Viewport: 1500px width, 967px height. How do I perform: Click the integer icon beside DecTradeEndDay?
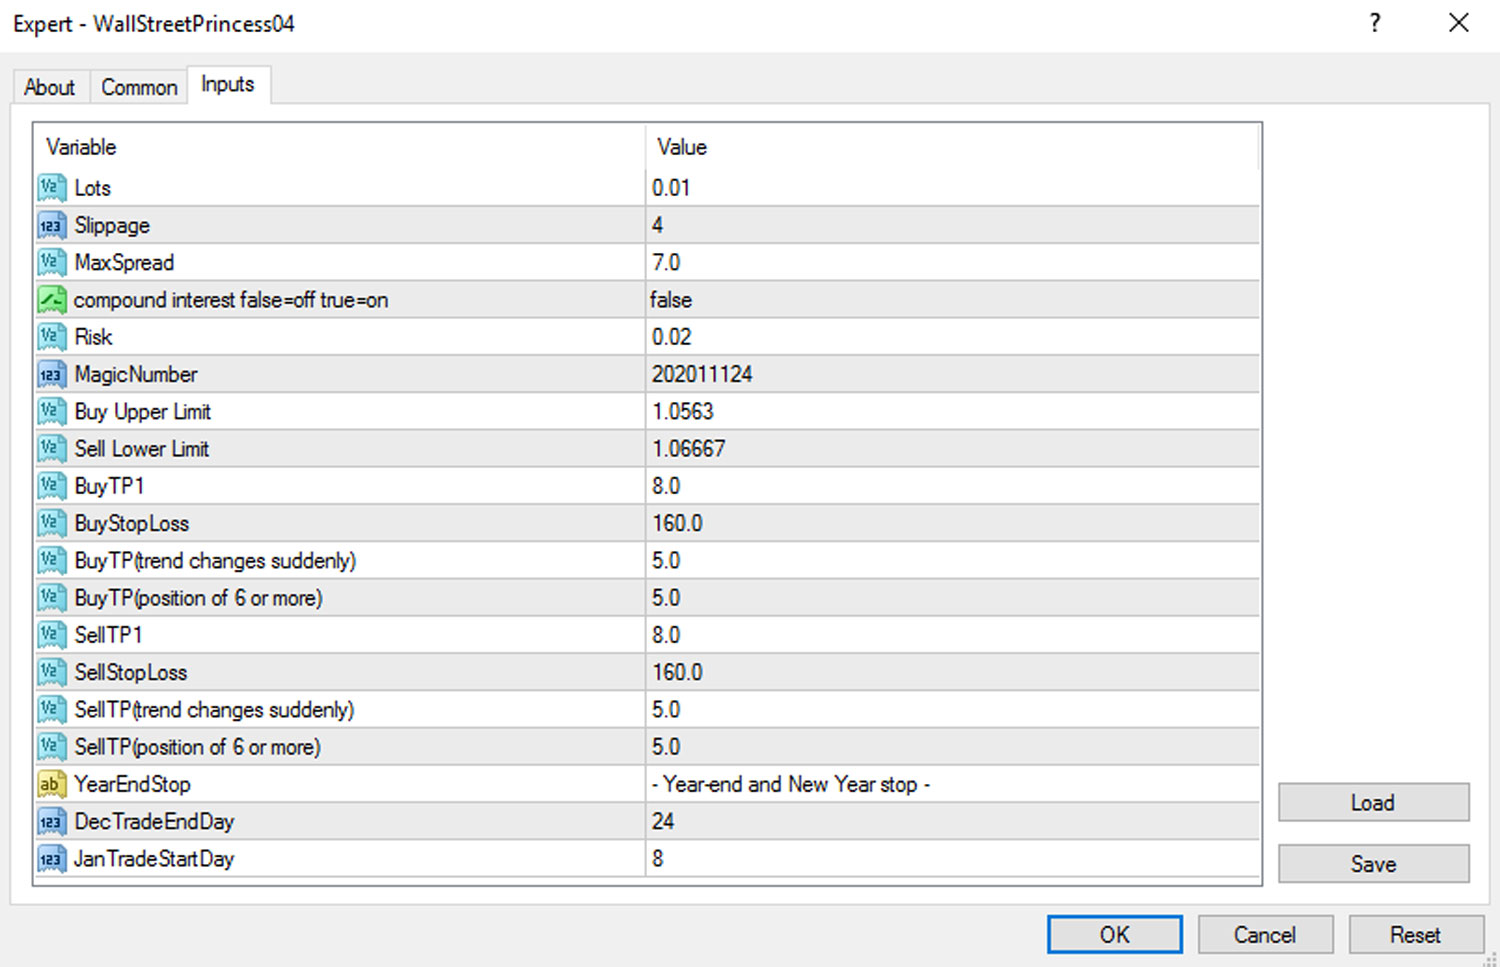pos(52,822)
